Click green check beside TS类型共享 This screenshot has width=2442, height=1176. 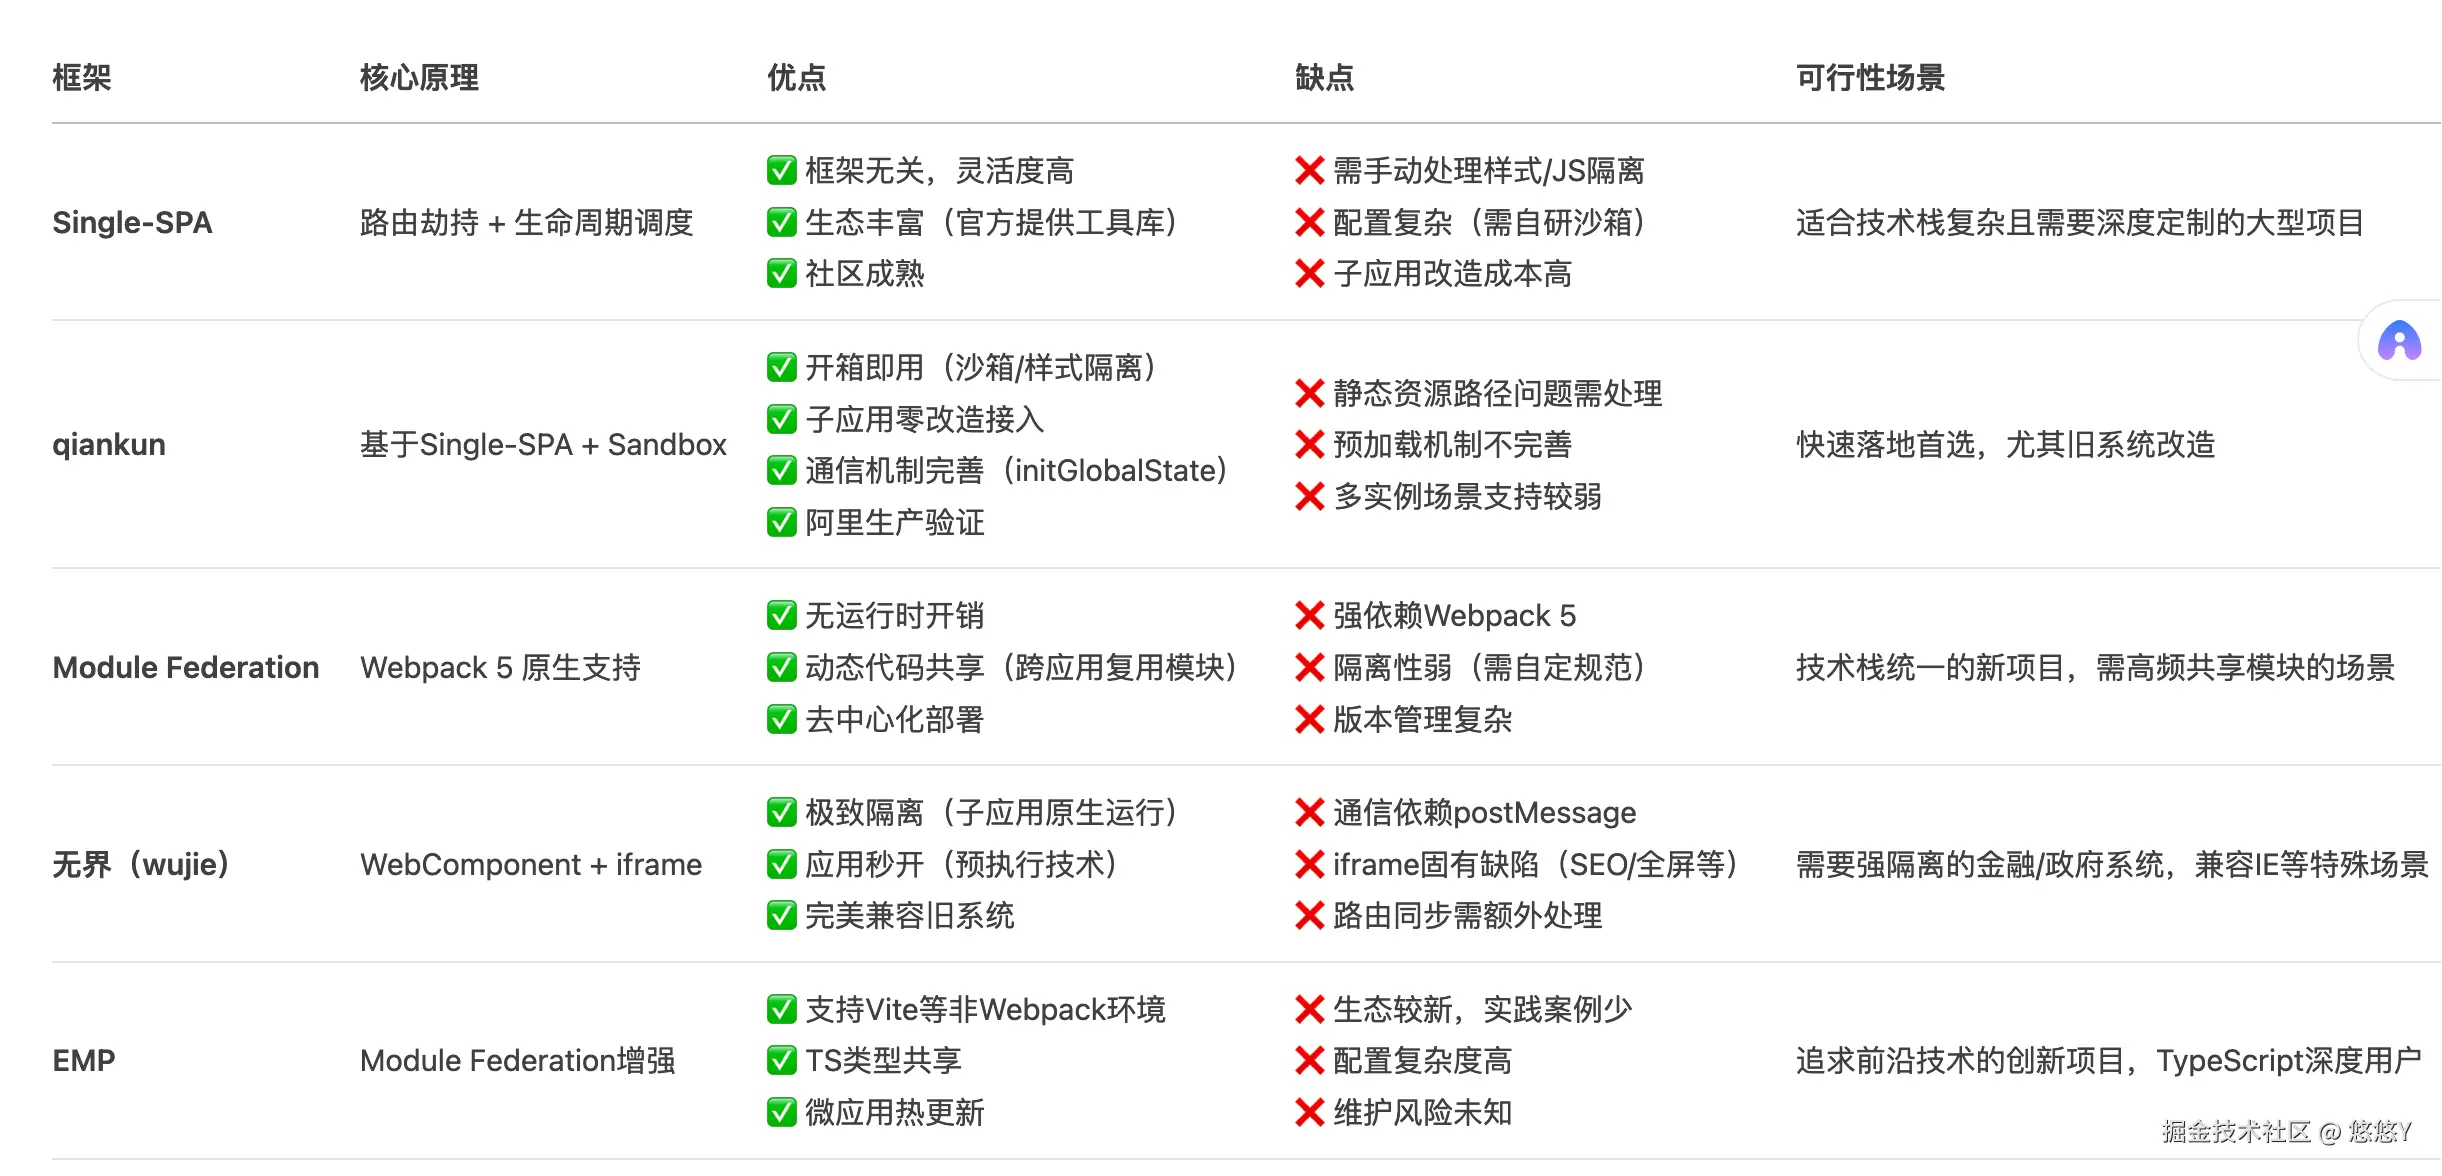781,1060
